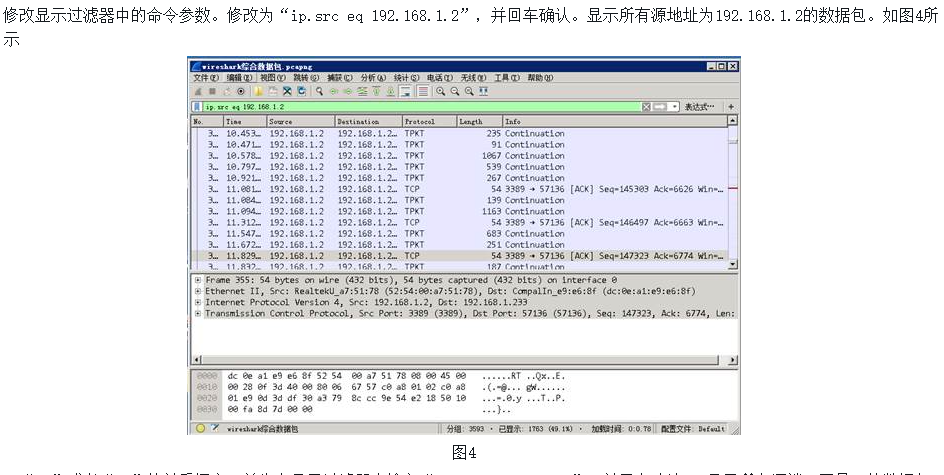Open the 编辑 menu
Viewport: 944px width, 475px height.
(240, 78)
